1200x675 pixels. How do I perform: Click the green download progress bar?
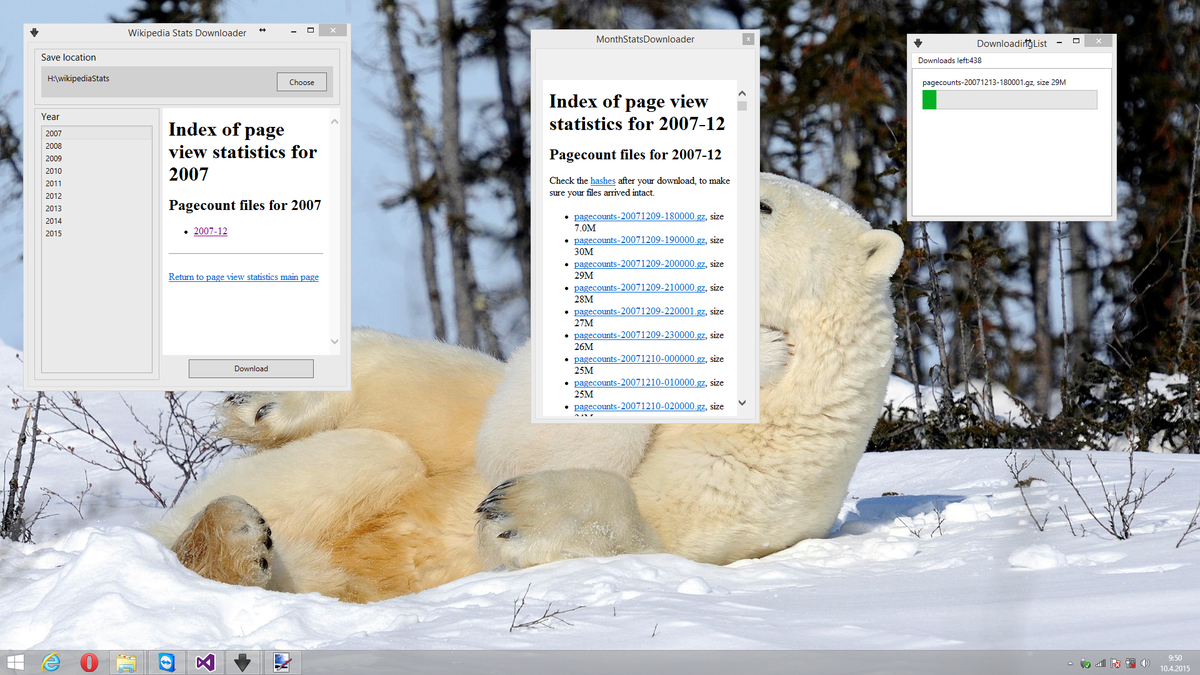click(1009, 100)
